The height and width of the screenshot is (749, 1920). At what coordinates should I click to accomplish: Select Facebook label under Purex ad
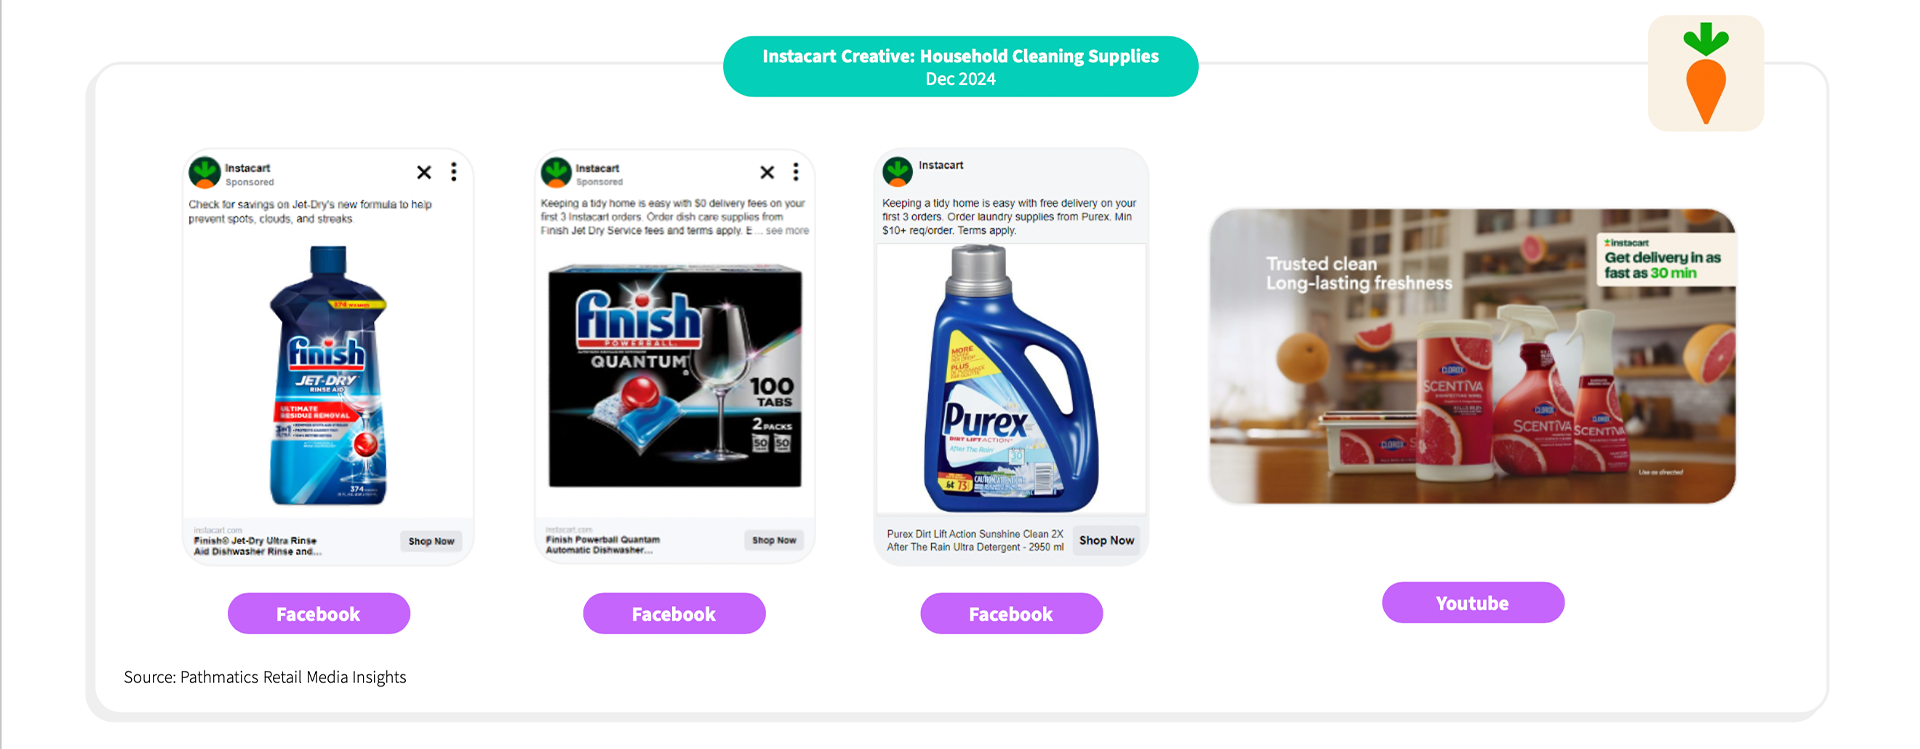[x=1011, y=614]
